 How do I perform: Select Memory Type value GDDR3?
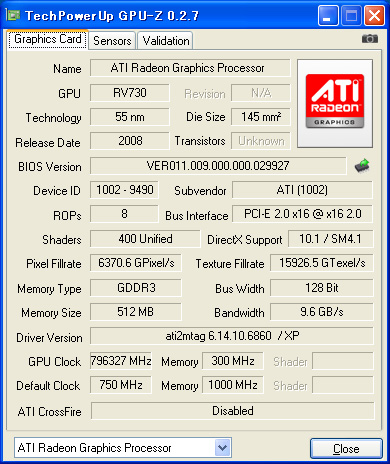point(136,287)
